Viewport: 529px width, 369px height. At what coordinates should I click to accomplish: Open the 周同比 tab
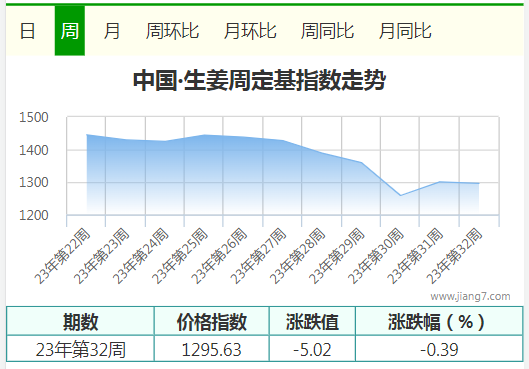tap(327, 31)
